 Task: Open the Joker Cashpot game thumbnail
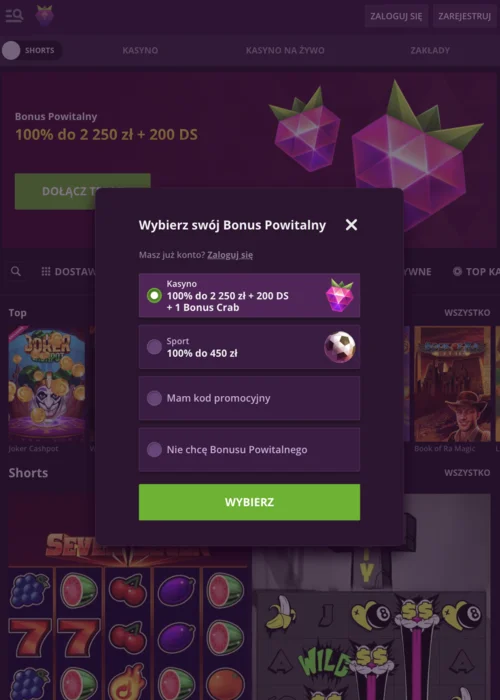click(x=46, y=384)
